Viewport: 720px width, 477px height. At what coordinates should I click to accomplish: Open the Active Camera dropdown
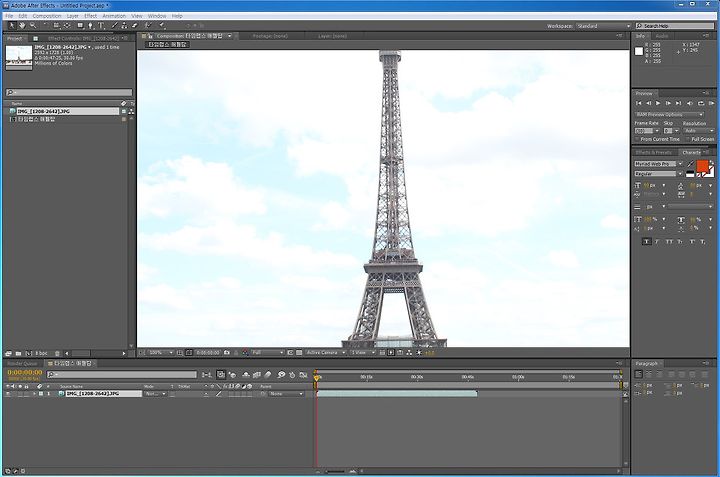pyautogui.click(x=326, y=353)
